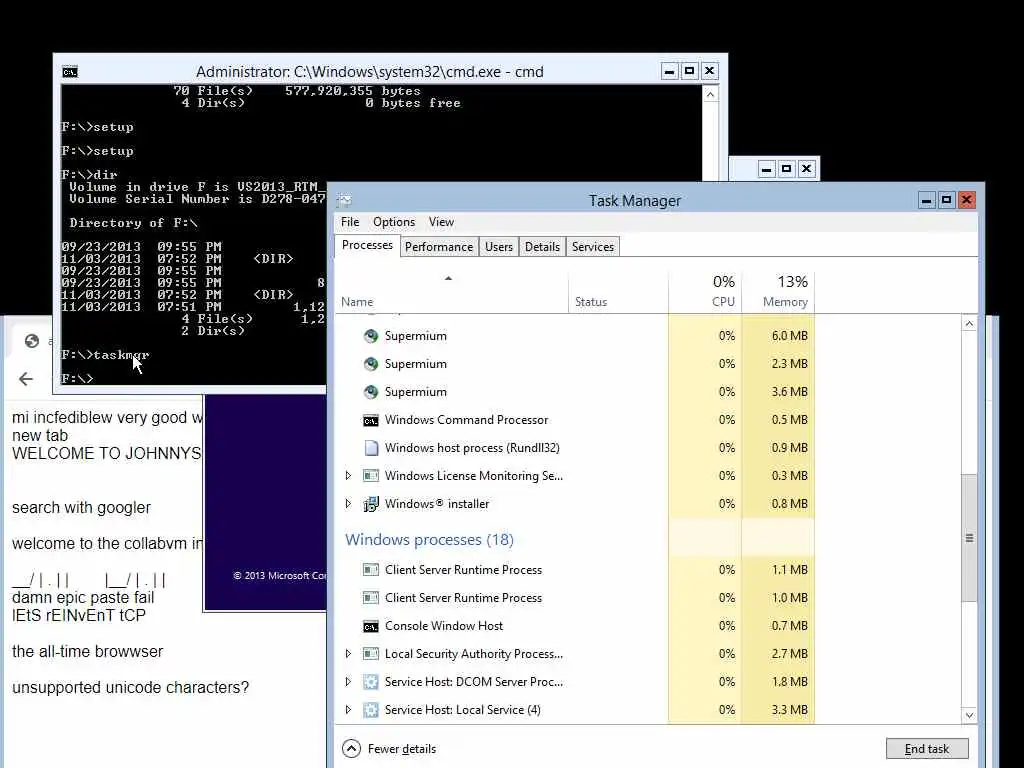Click the Windows License Monitoring Service icon
This screenshot has width=1024, height=768.
(371, 475)
